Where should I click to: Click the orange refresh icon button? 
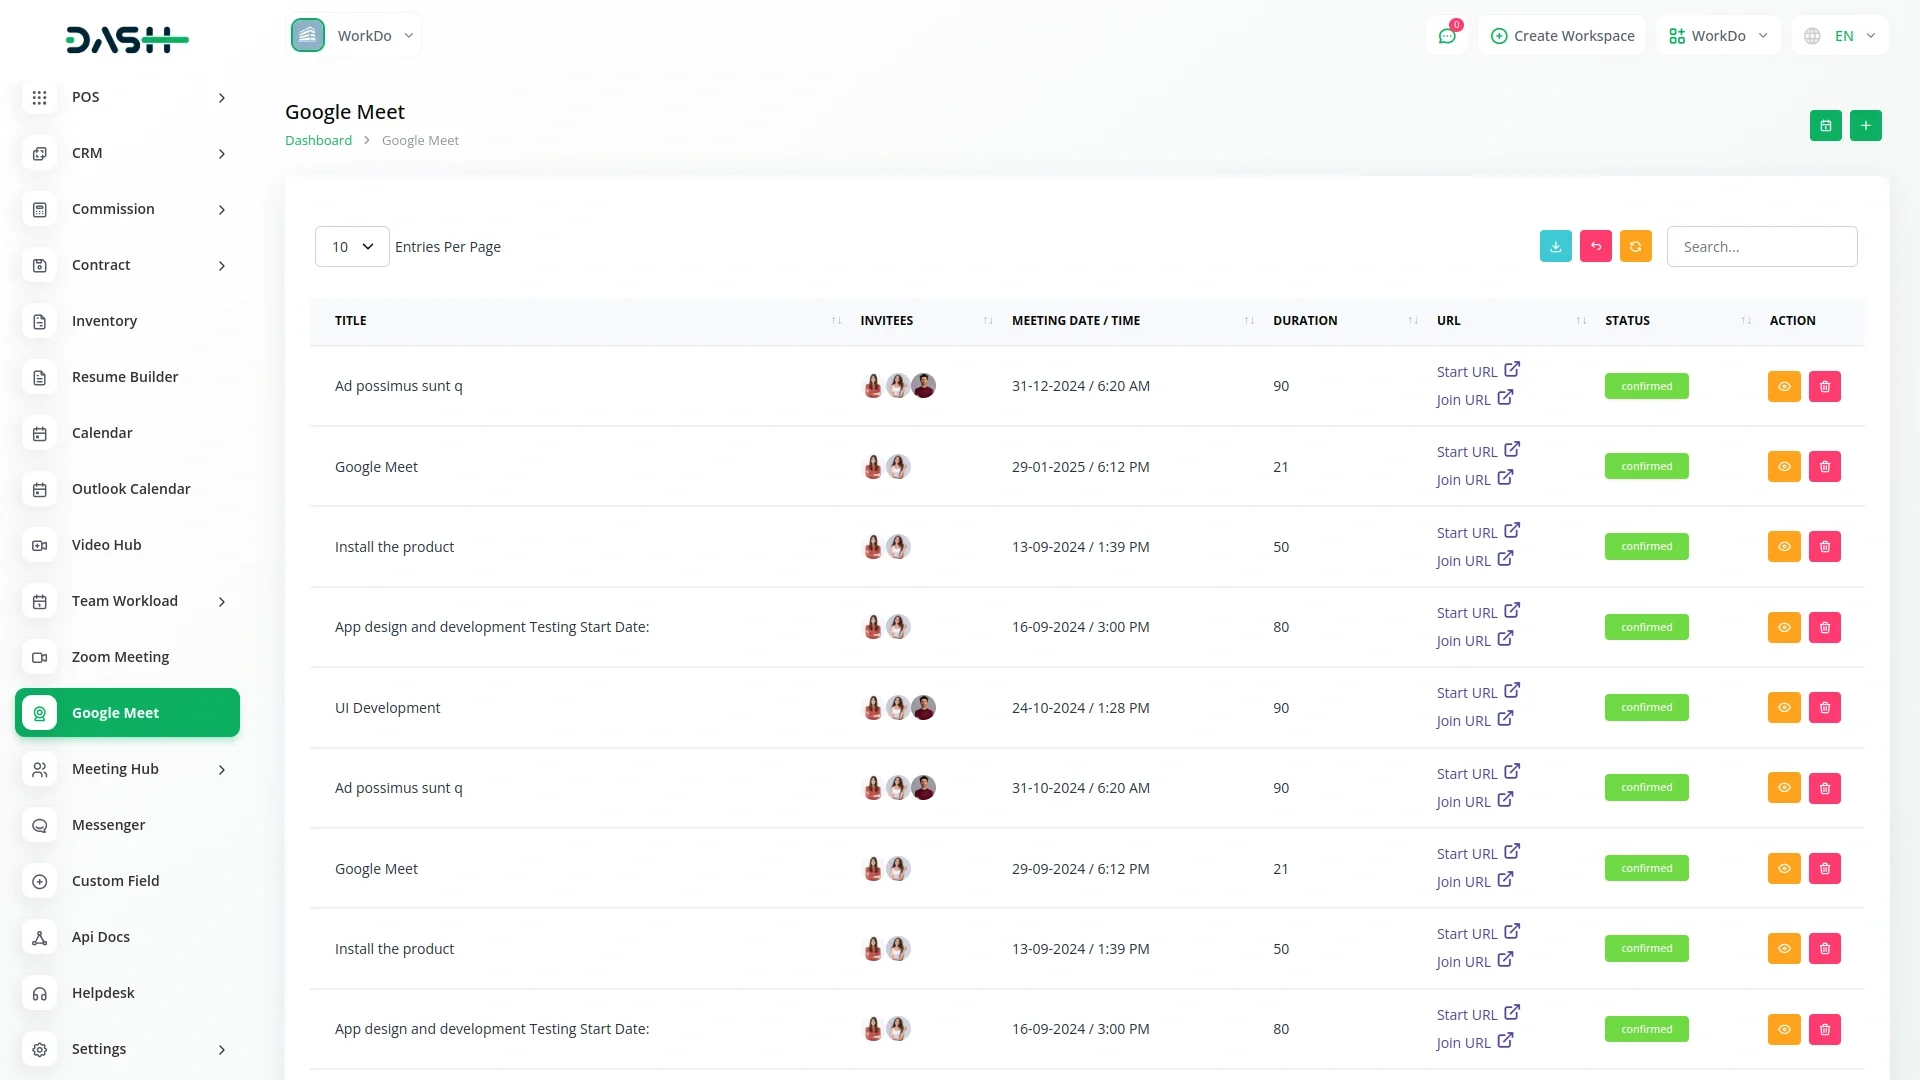1635,247
